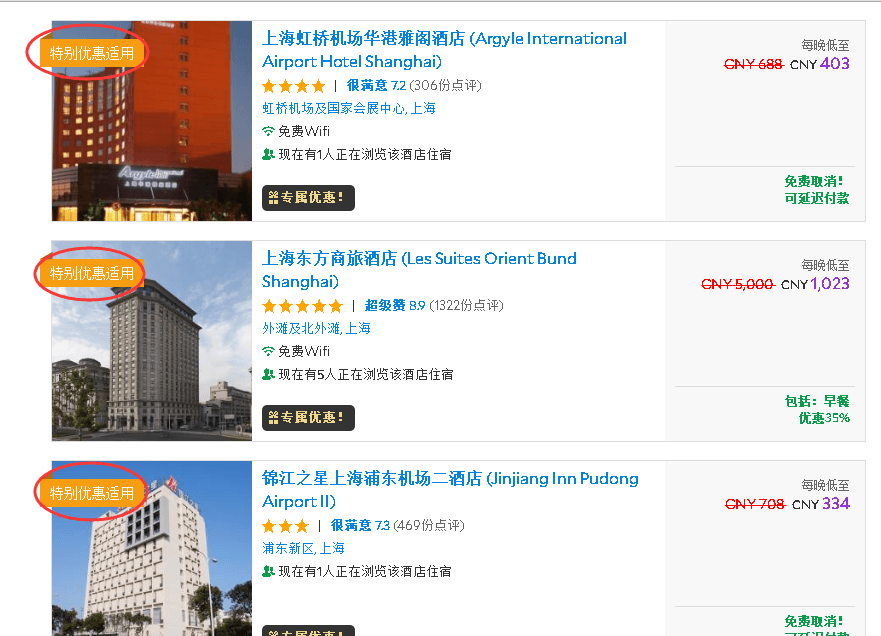Viewport: 881px width, 636px height.
Task: Click crossed-out CNY 5,000 price
Action: [738, 285]
